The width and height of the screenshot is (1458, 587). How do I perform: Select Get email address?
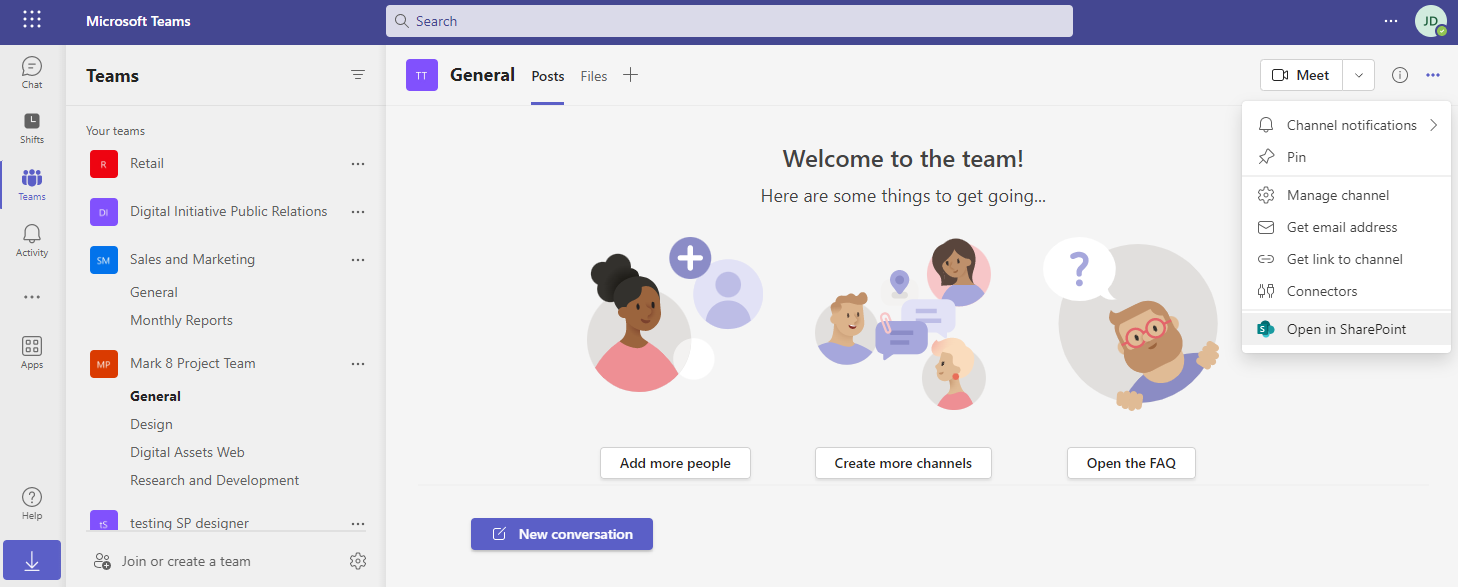pos(1346,227)
